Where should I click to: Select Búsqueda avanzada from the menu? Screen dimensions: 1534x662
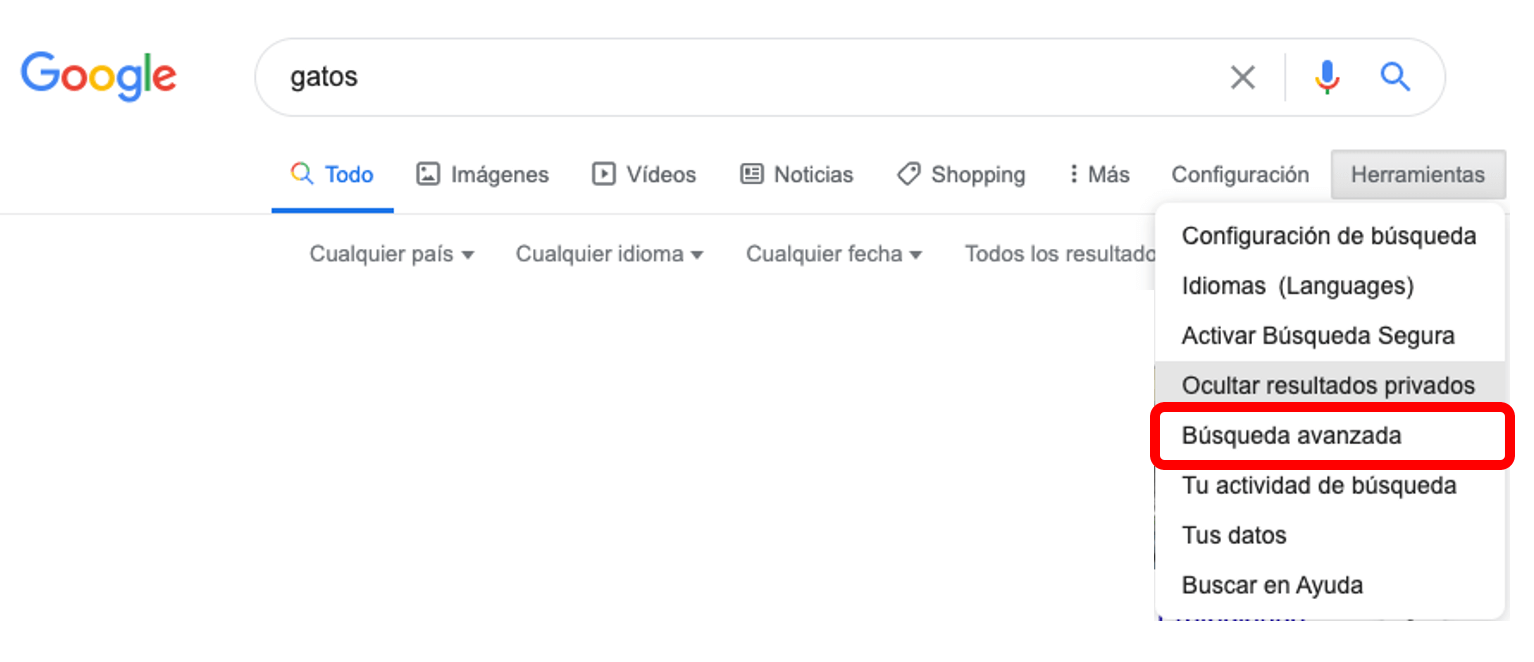click(1291, 436)
